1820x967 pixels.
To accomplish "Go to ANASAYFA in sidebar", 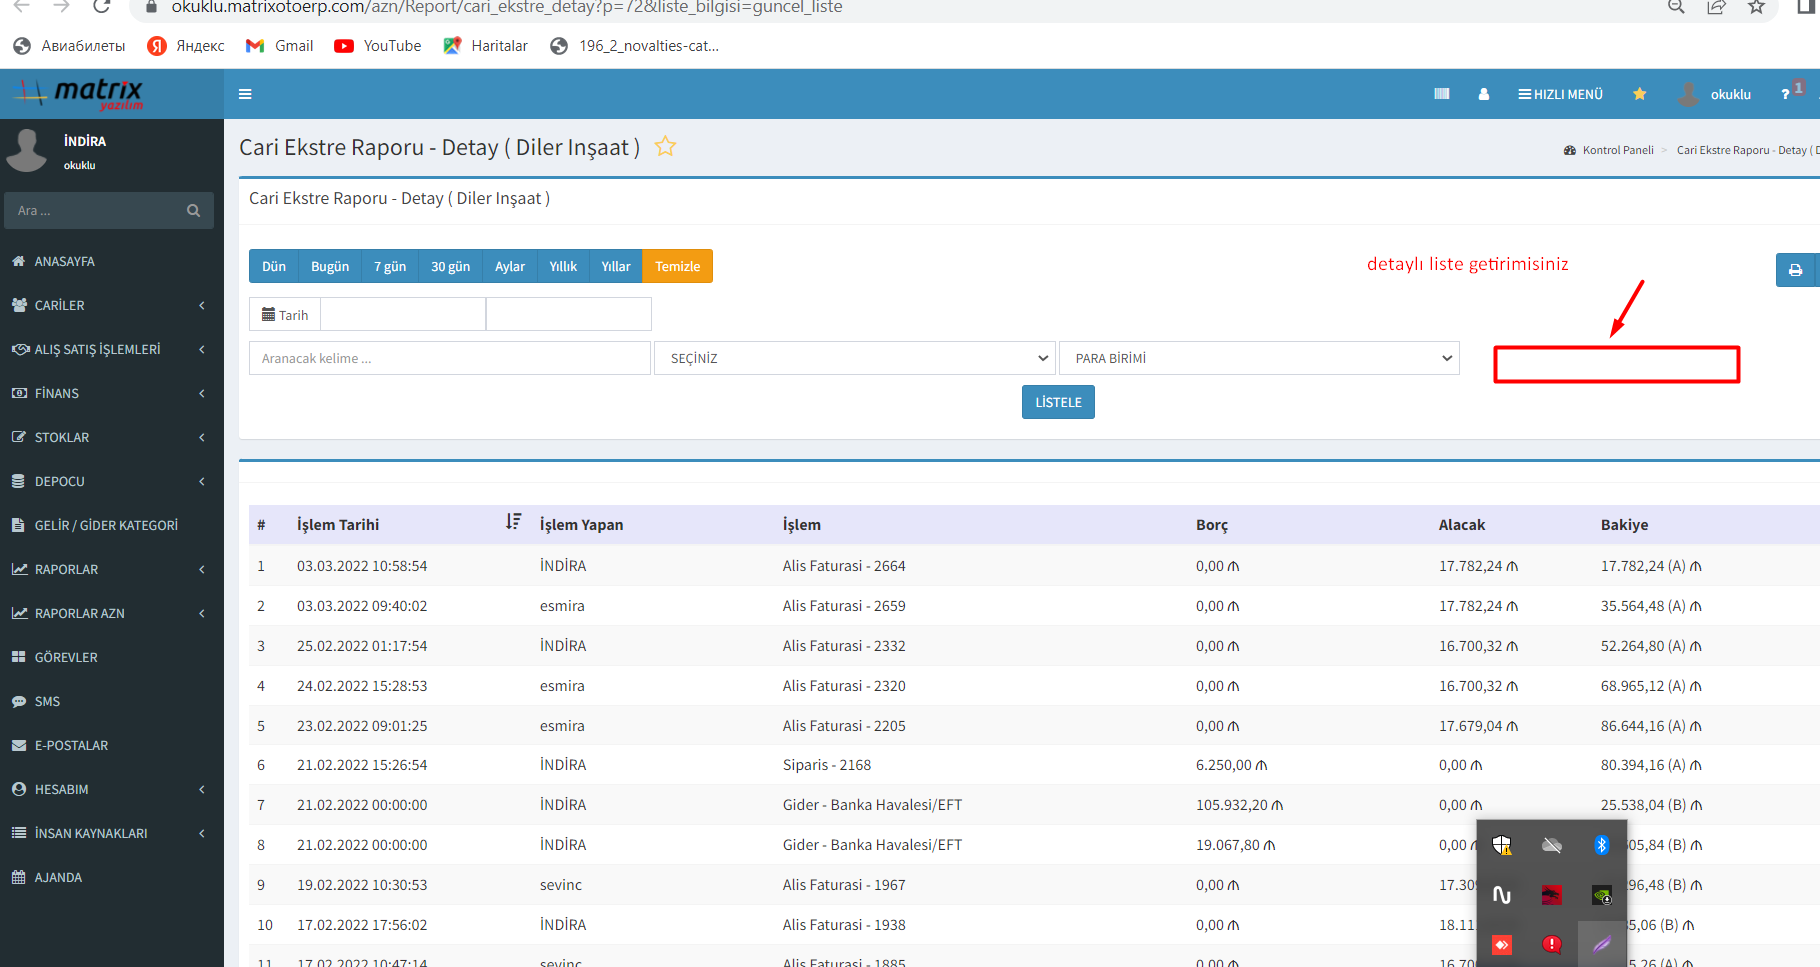I will [x=65, y=261].
